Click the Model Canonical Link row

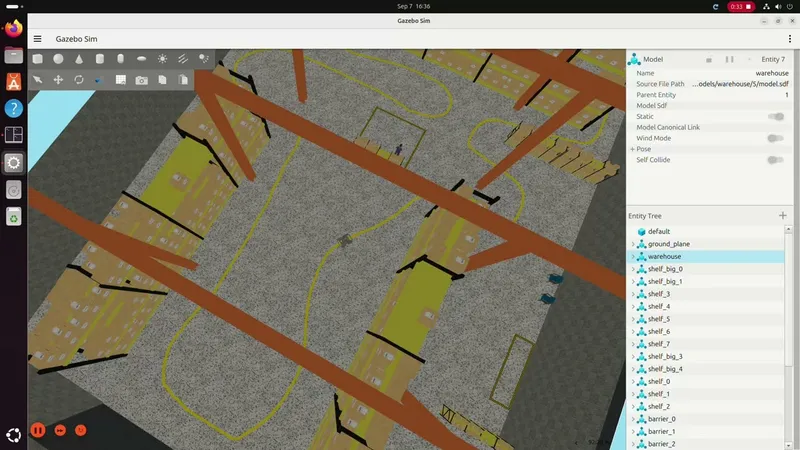pos(710,127)
